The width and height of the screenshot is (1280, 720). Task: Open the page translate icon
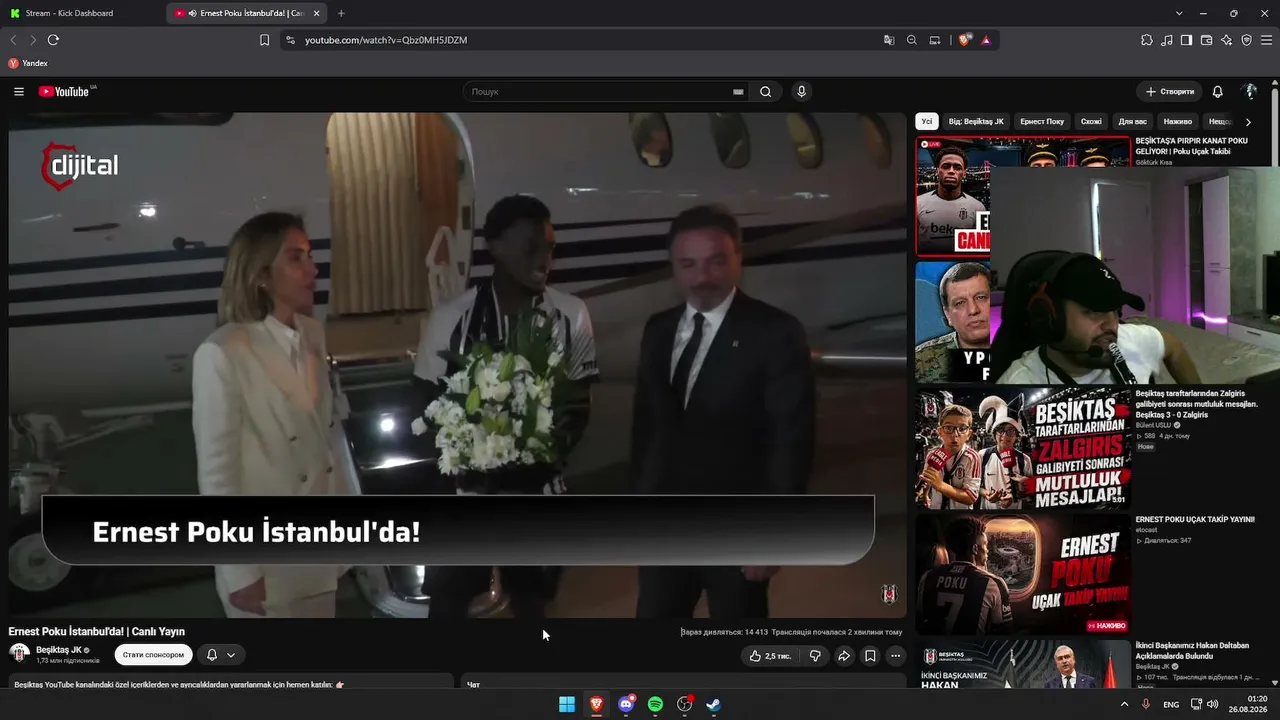click(889, 40)
